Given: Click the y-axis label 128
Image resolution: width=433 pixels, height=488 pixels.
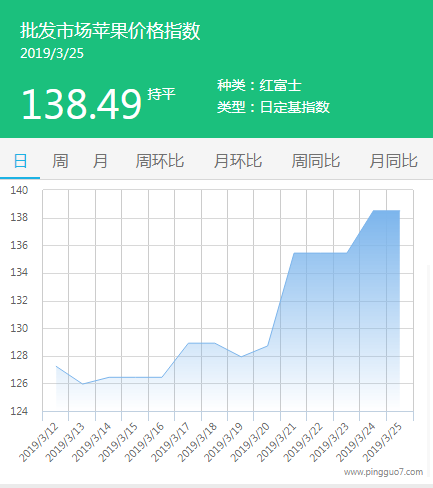Looking at the screenshot, I should click(19, 355).
